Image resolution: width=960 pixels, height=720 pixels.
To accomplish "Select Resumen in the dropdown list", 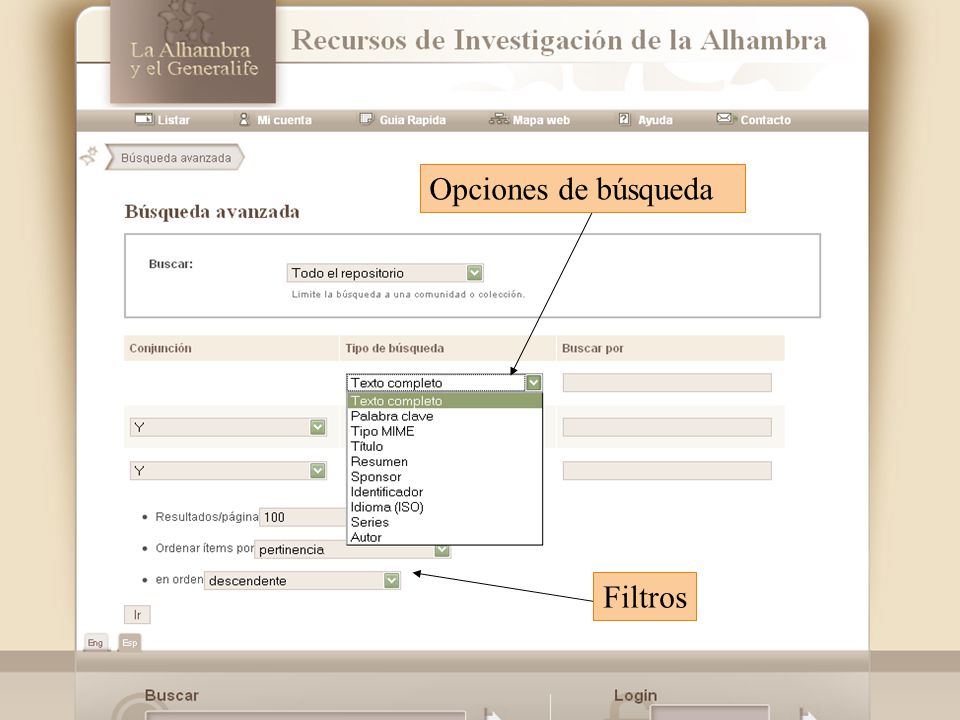I will coord(444,462).
